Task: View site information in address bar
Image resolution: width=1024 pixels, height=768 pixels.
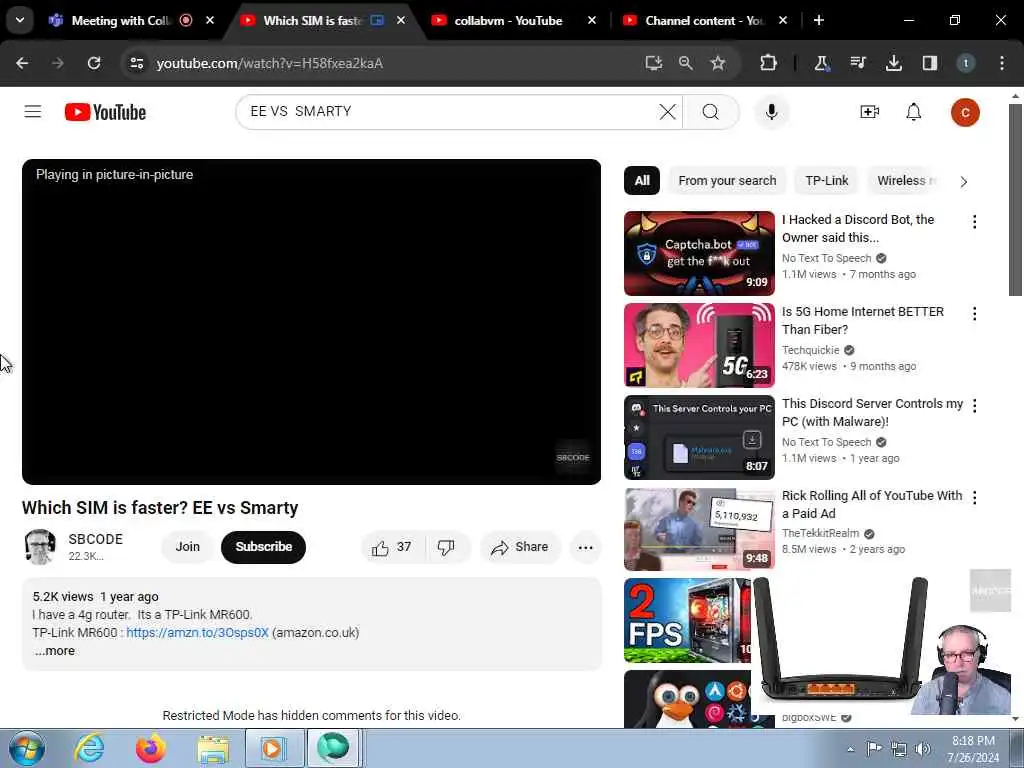Action: (136, 63)
